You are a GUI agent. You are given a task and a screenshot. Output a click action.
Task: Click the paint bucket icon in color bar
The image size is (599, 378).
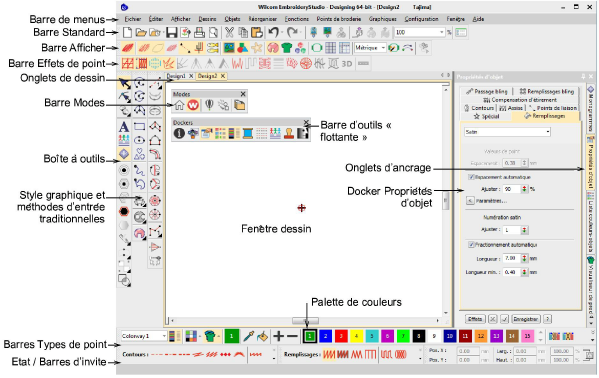click(x=262, y=336)
